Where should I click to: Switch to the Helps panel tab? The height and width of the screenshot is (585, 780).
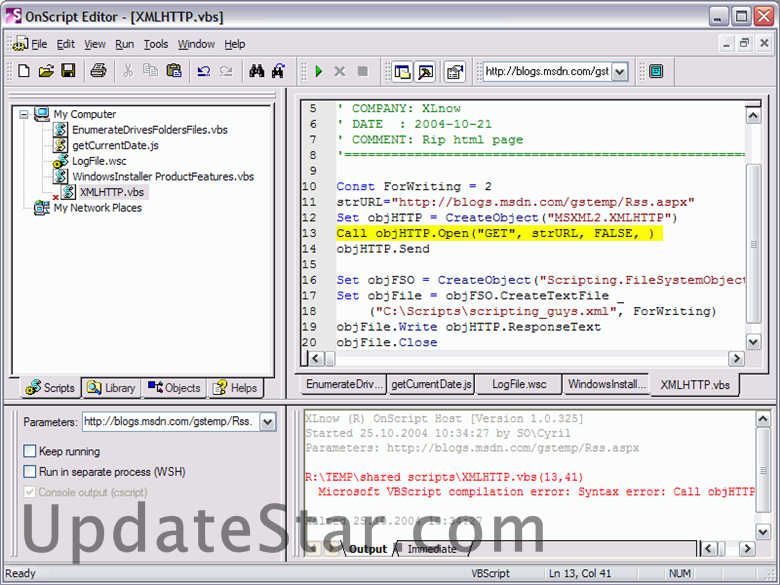tap(235, 388)
